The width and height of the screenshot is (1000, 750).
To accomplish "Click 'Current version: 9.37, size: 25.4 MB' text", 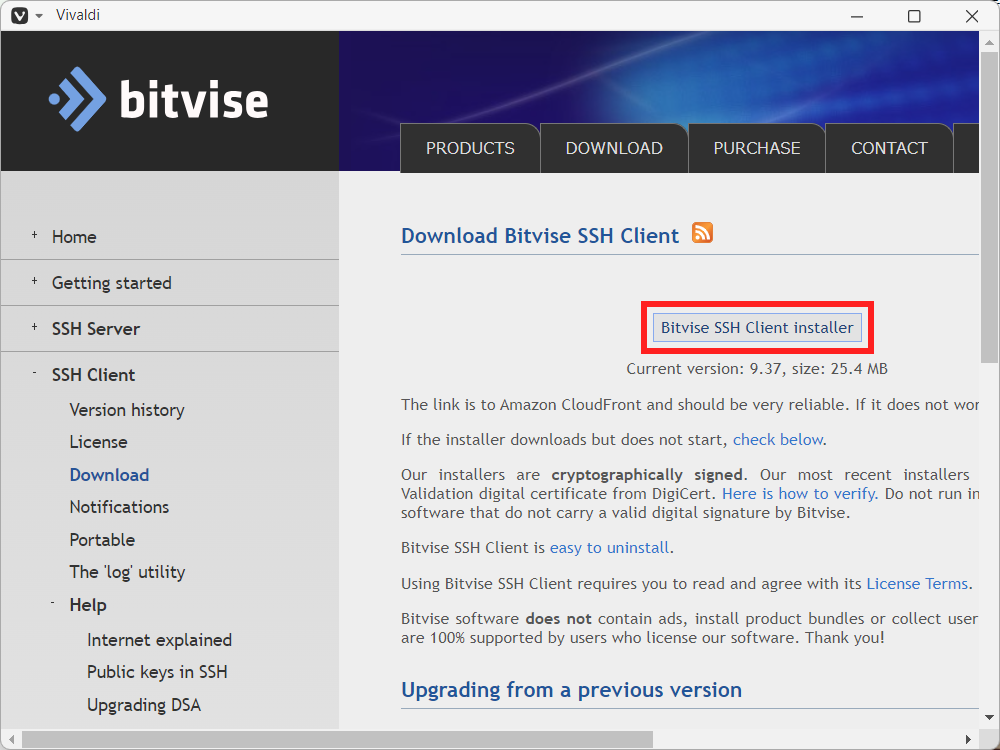I will coord(757,369).
